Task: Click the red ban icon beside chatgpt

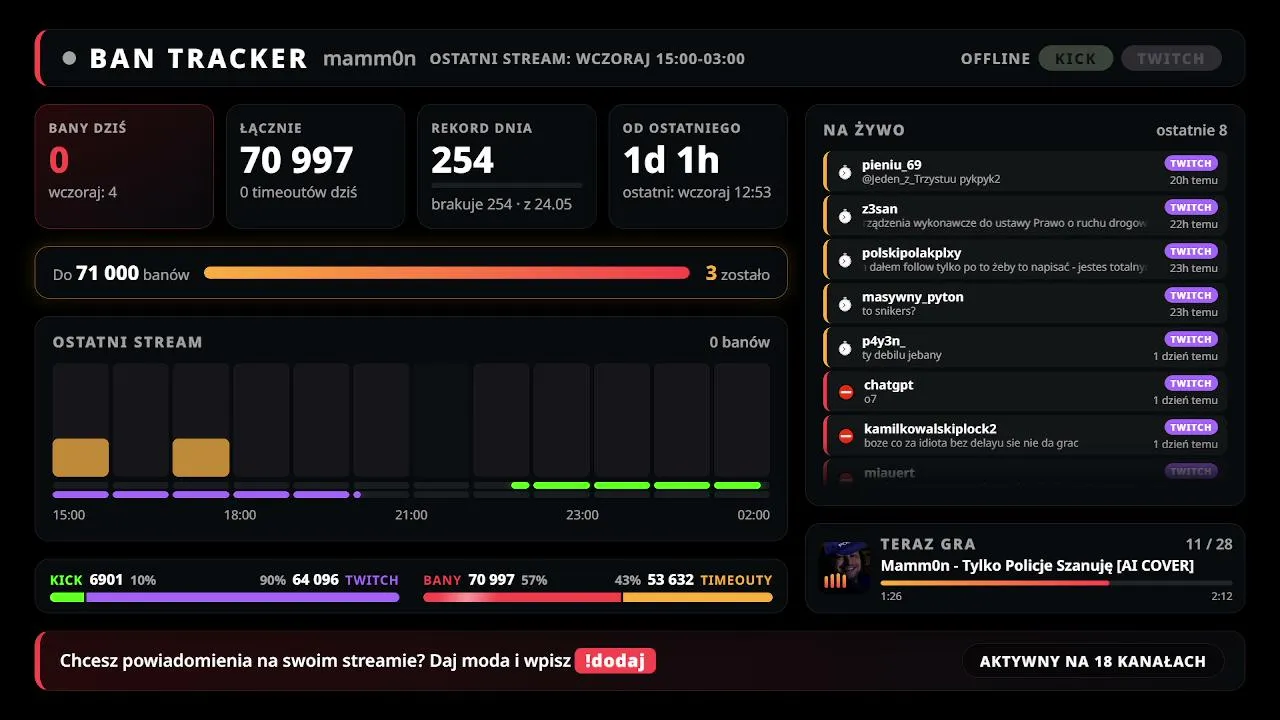Action: [846, 392]
